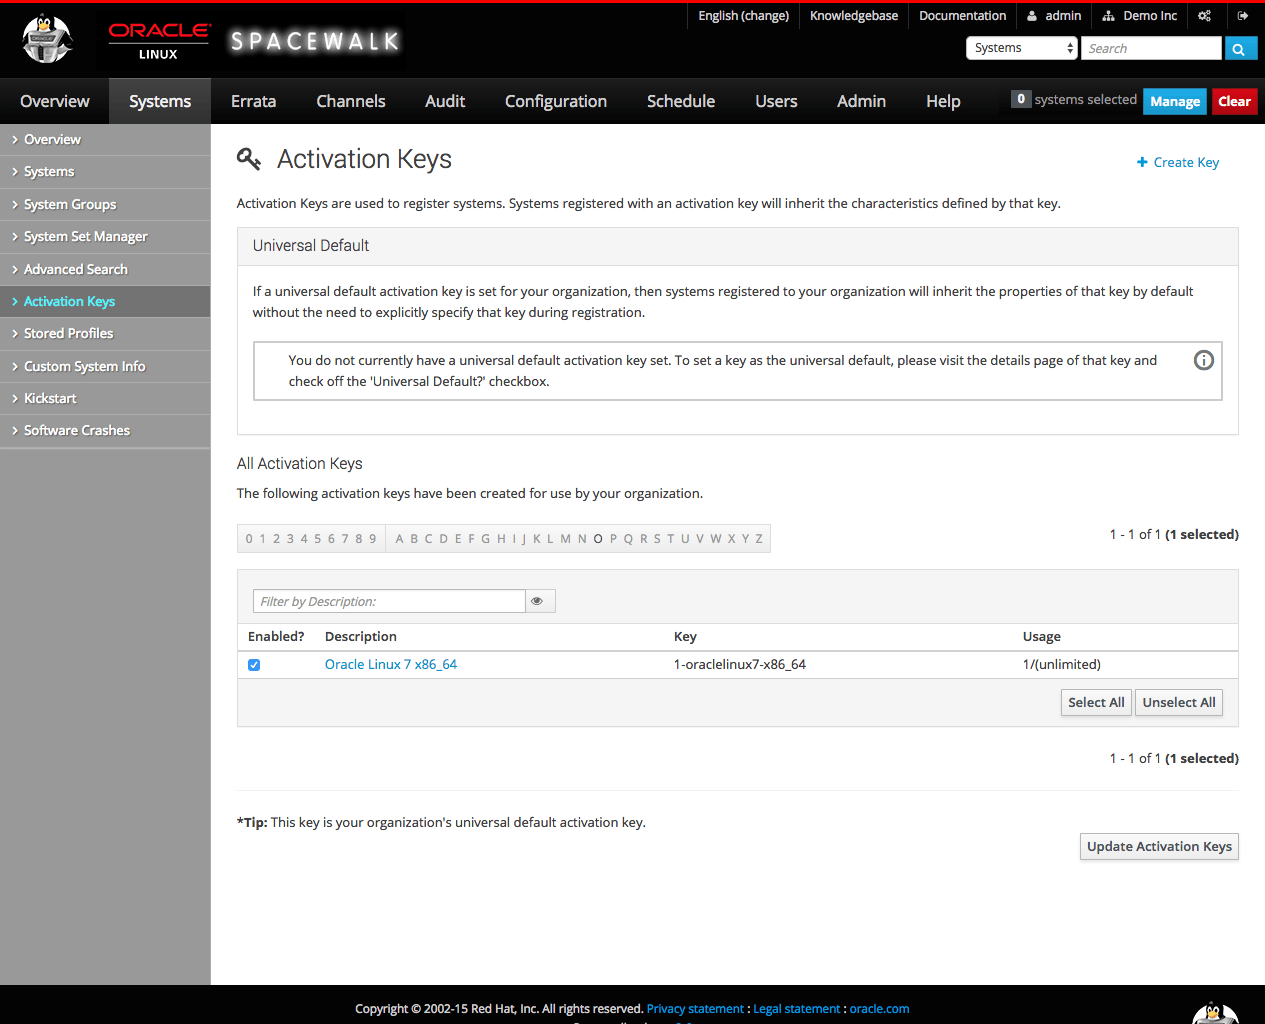Click the Spacewalk penguin logo
This screenshot has width=1265, height=1024.
pos(47,40)
